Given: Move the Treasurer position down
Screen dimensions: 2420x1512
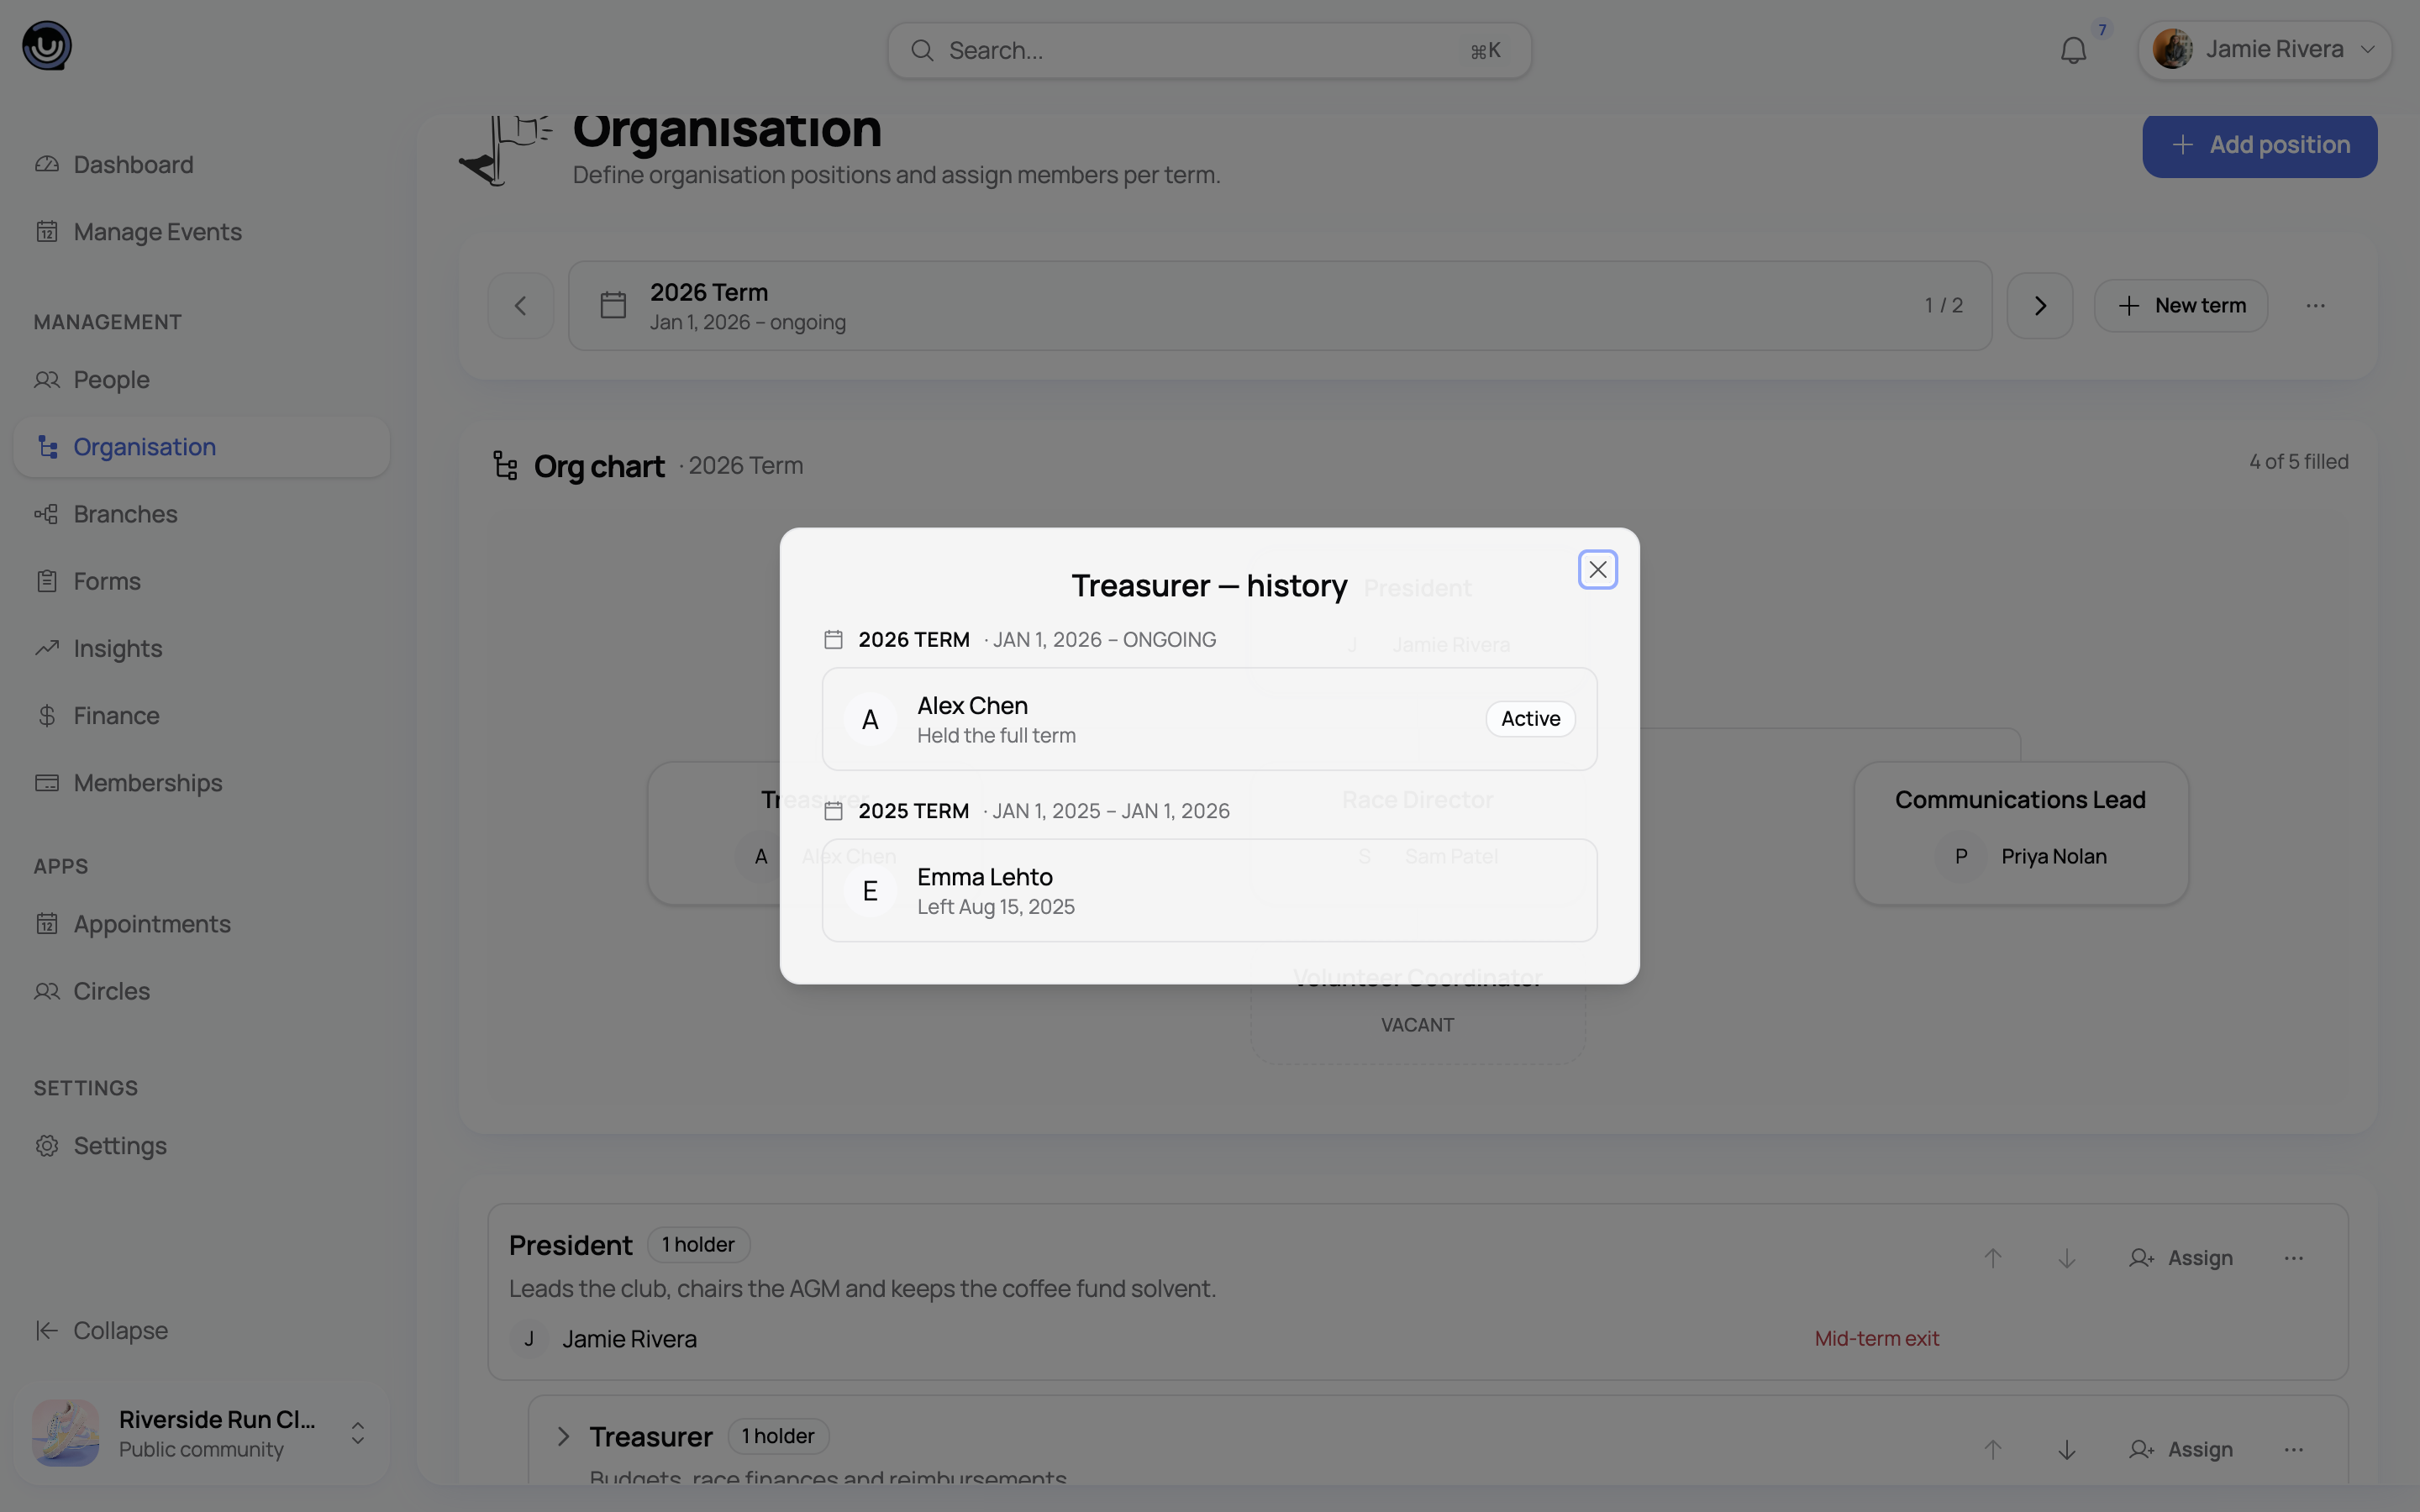Looking at the screenshot, I should tap(2066, 1450).
